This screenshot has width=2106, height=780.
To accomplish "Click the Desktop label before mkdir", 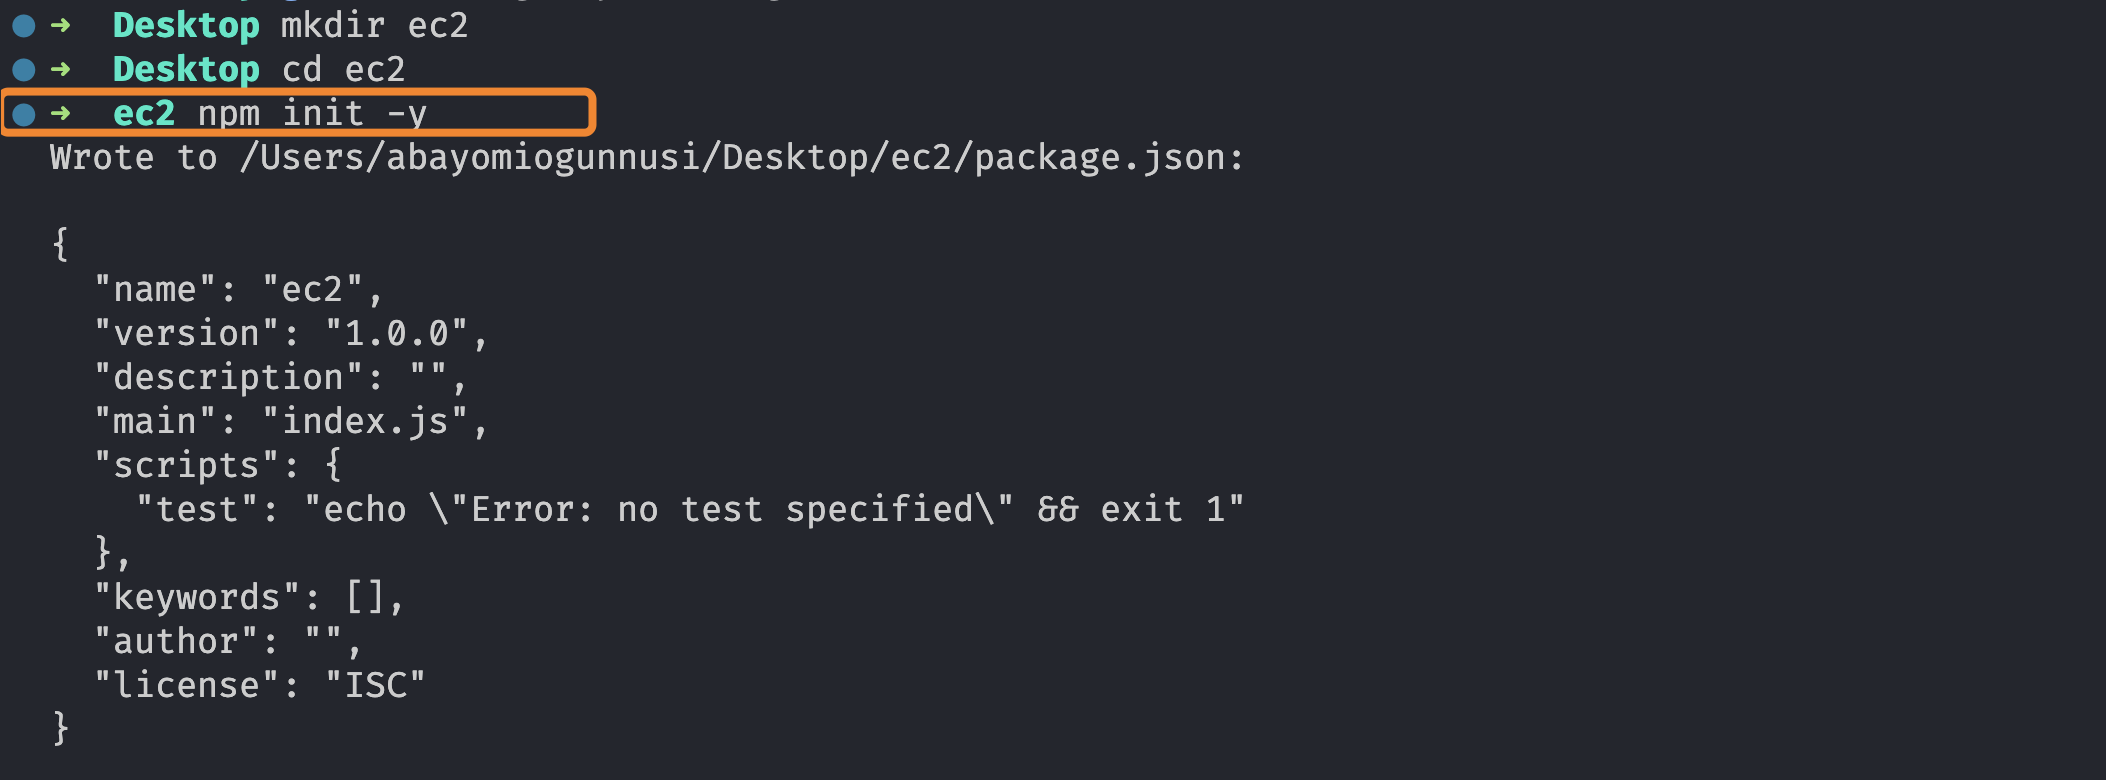I will click(186, 26).
